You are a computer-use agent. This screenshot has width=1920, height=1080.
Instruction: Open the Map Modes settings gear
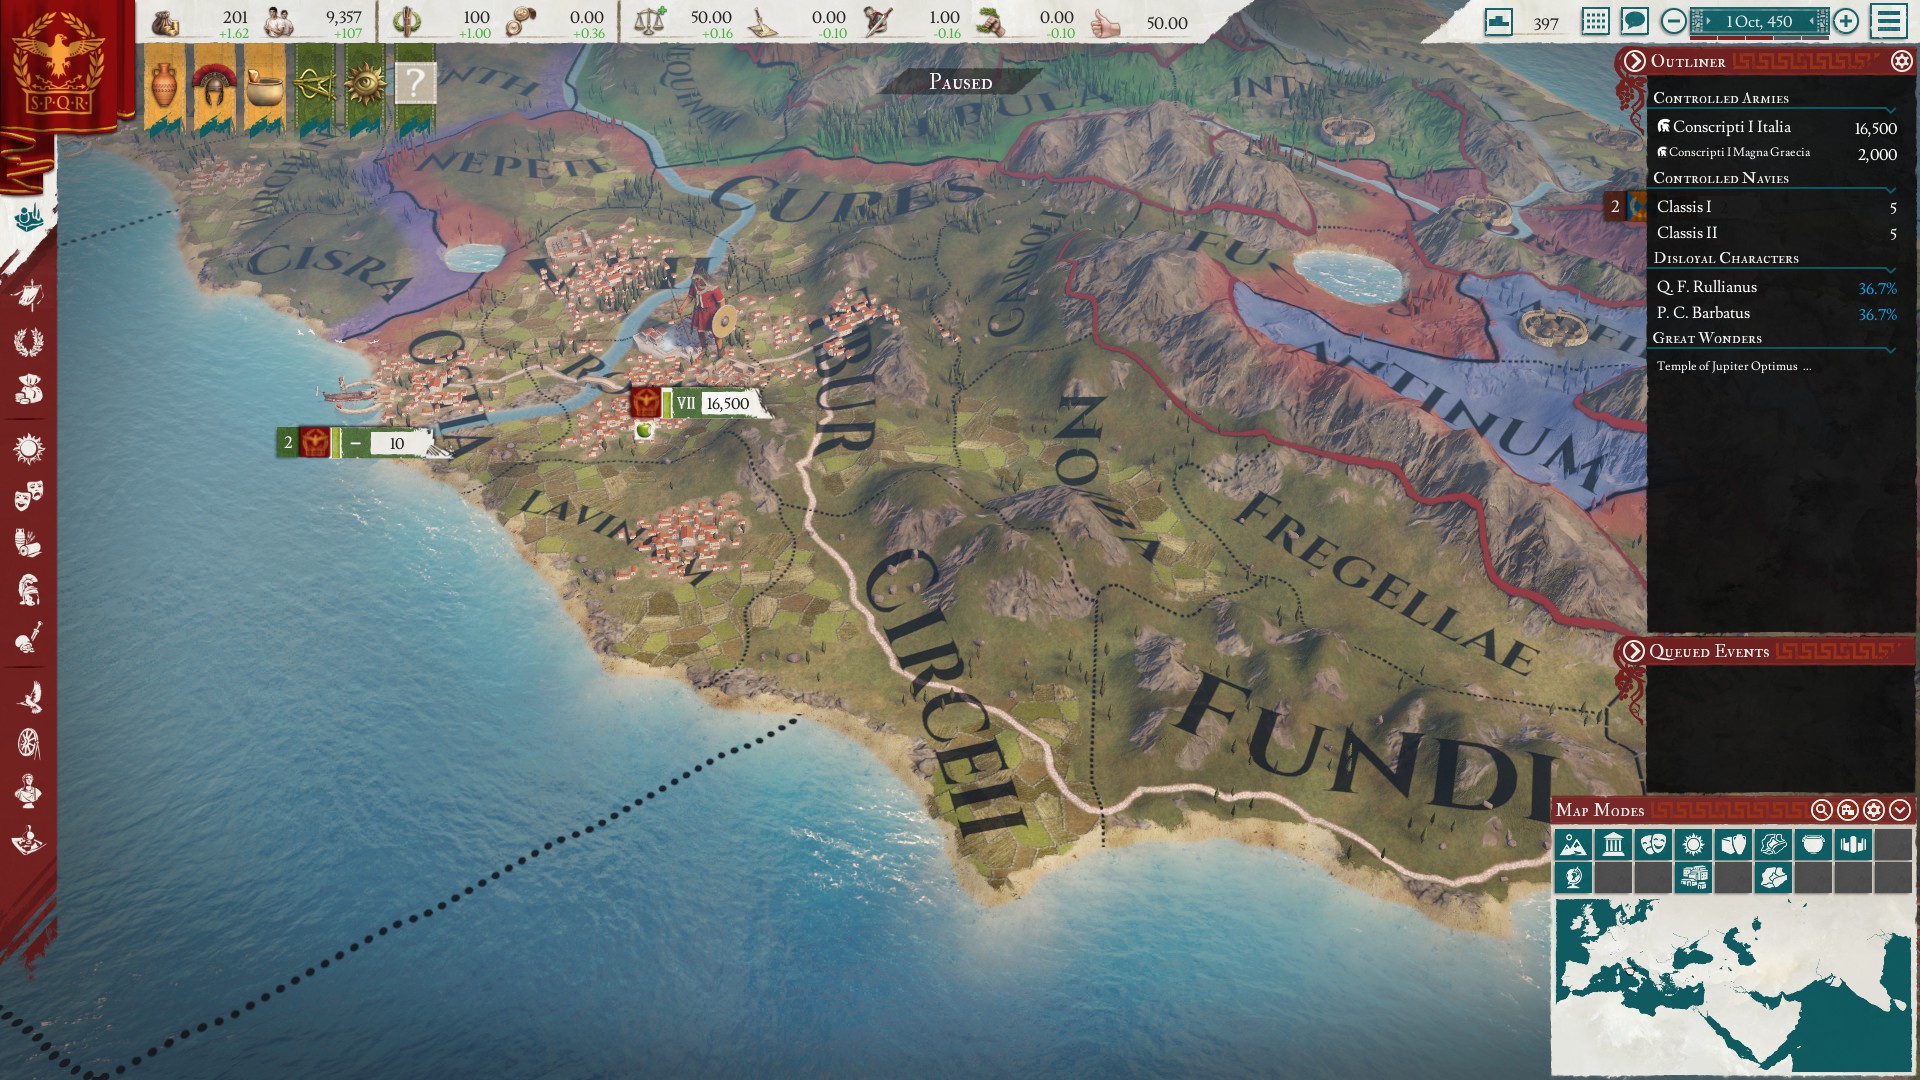click(1874, 810)
